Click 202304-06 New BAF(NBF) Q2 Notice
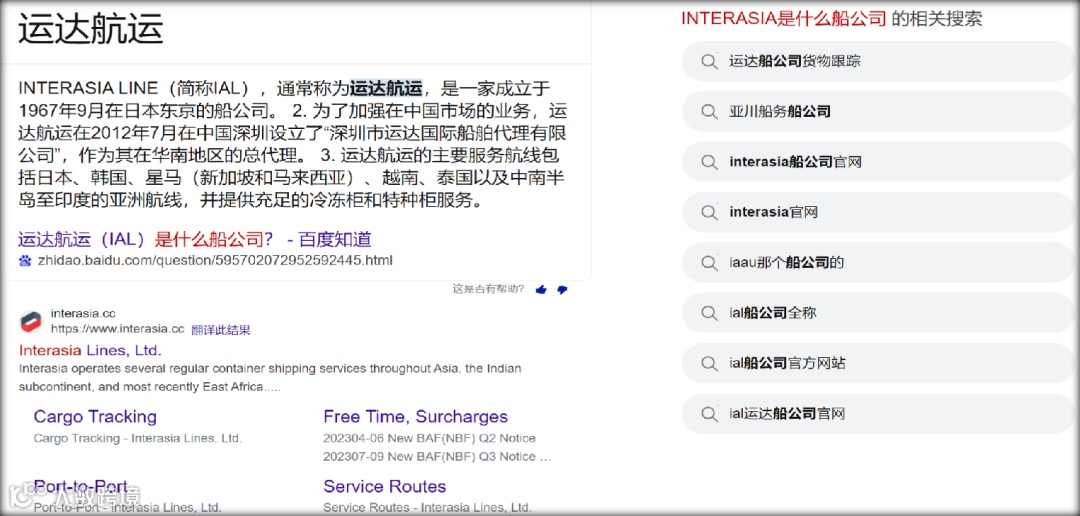The width and height of the screenshot is (1080, 516). click(429, 438)
